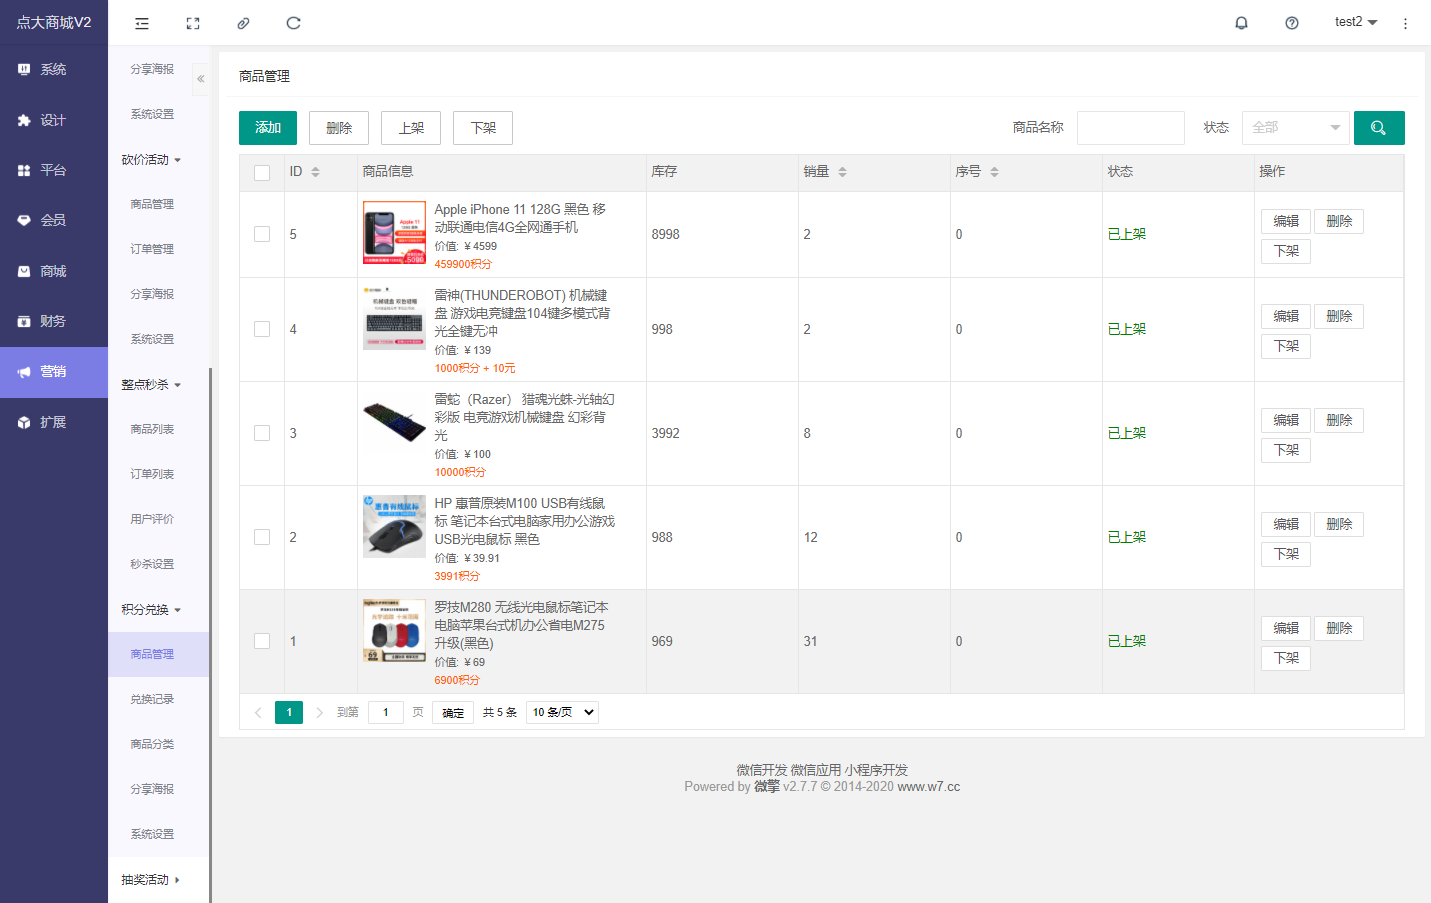1431x903 pixels.
Task: Toggle the sidebar menu collapse icon
Action: coord(142,23)
